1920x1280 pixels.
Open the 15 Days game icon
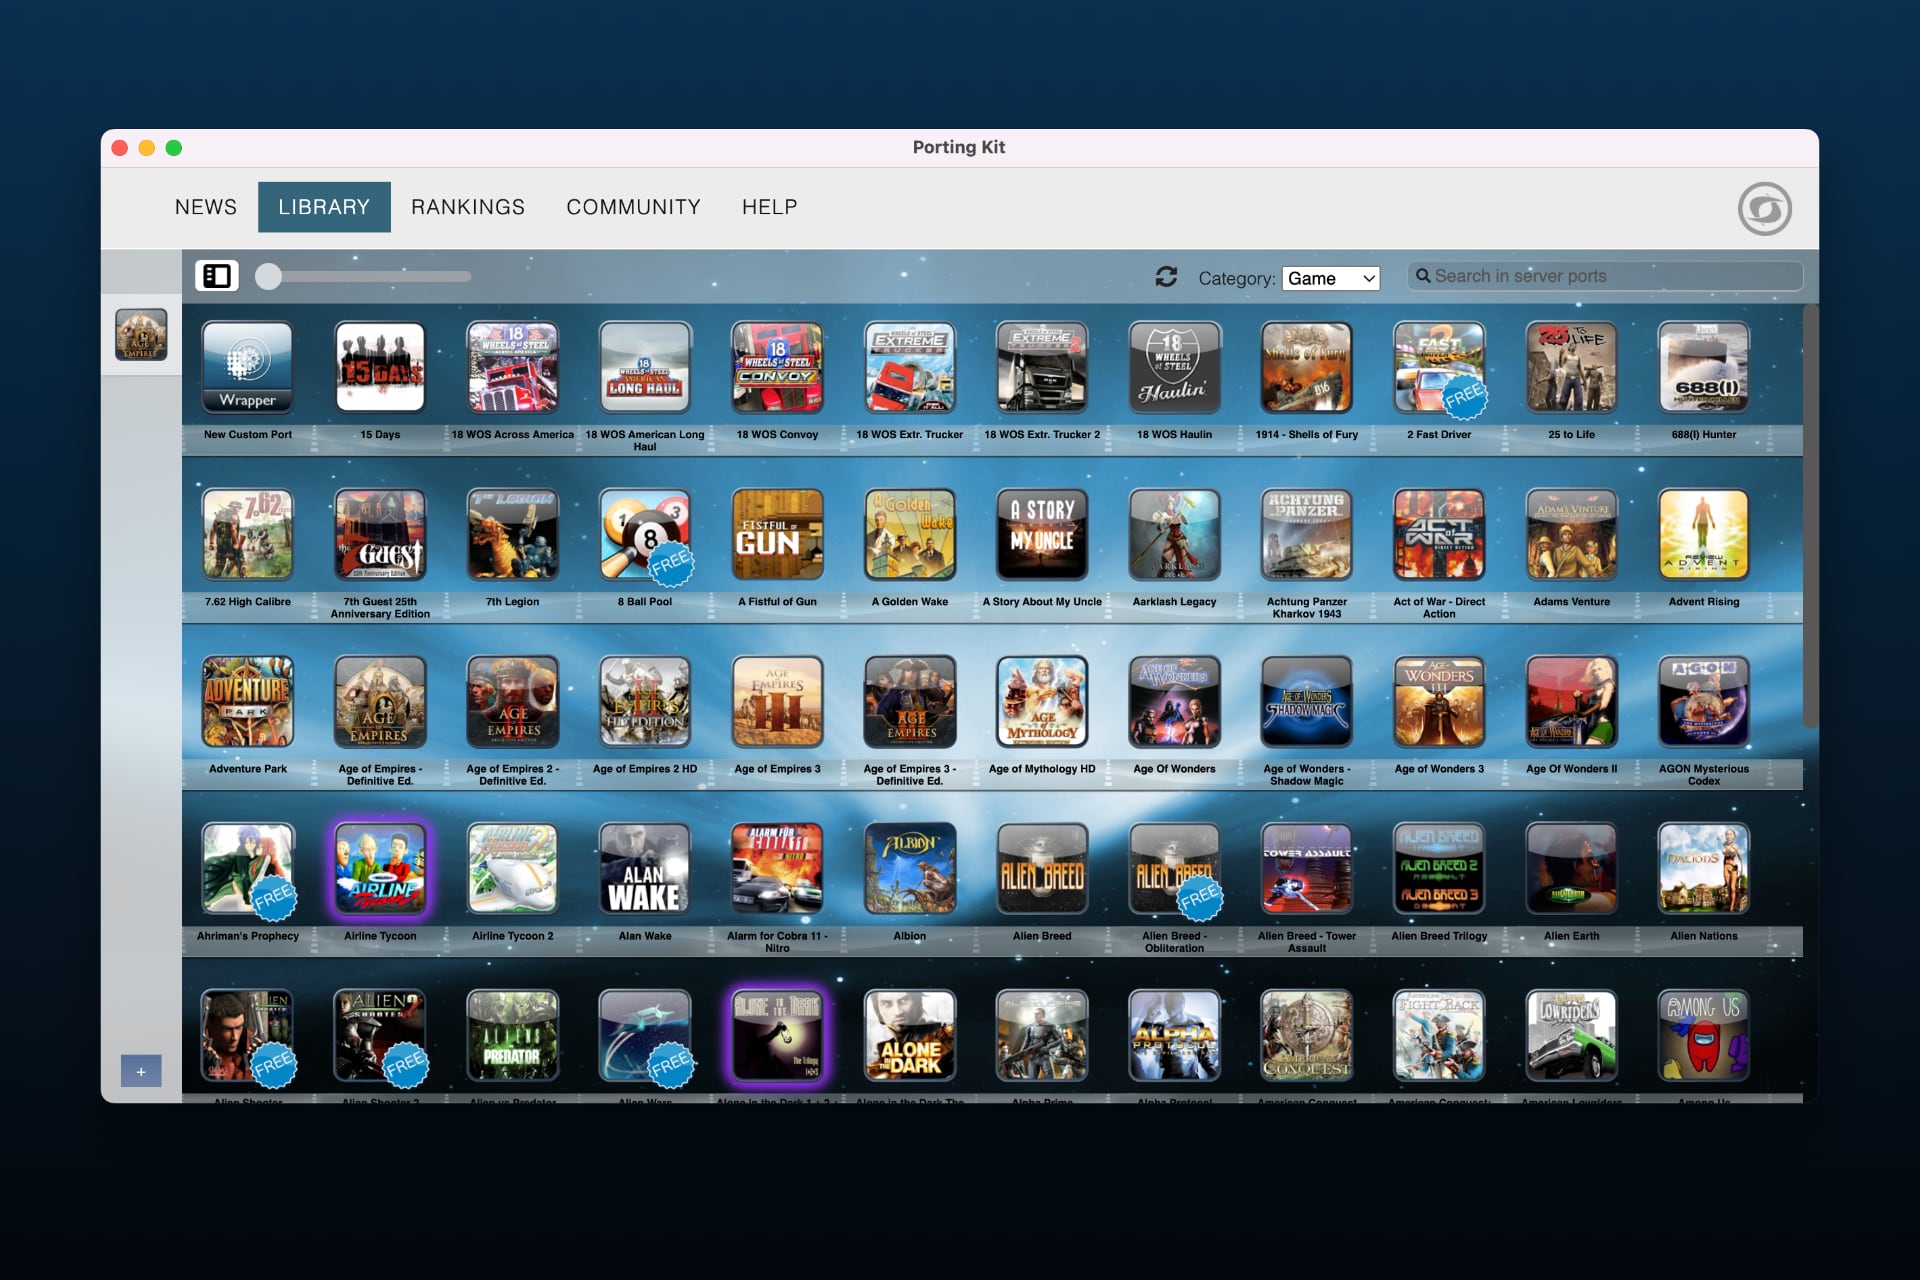pos(380,367)
